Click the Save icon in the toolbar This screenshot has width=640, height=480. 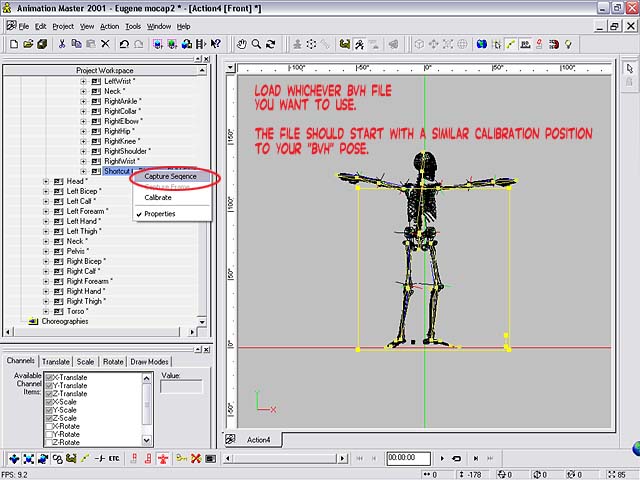(x=42, y=44)
